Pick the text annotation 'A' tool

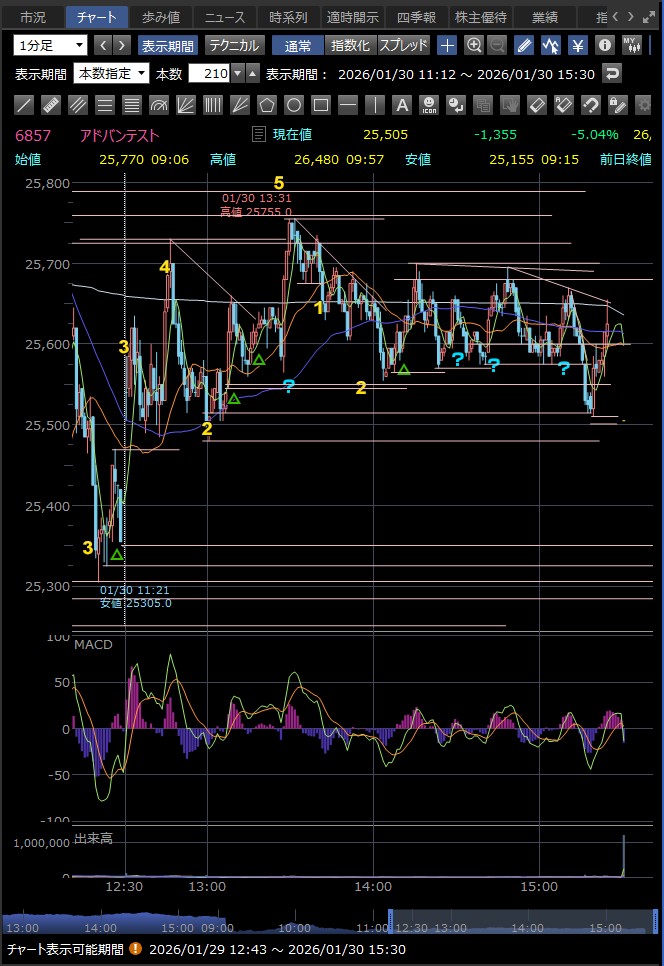tap(401, 105)
